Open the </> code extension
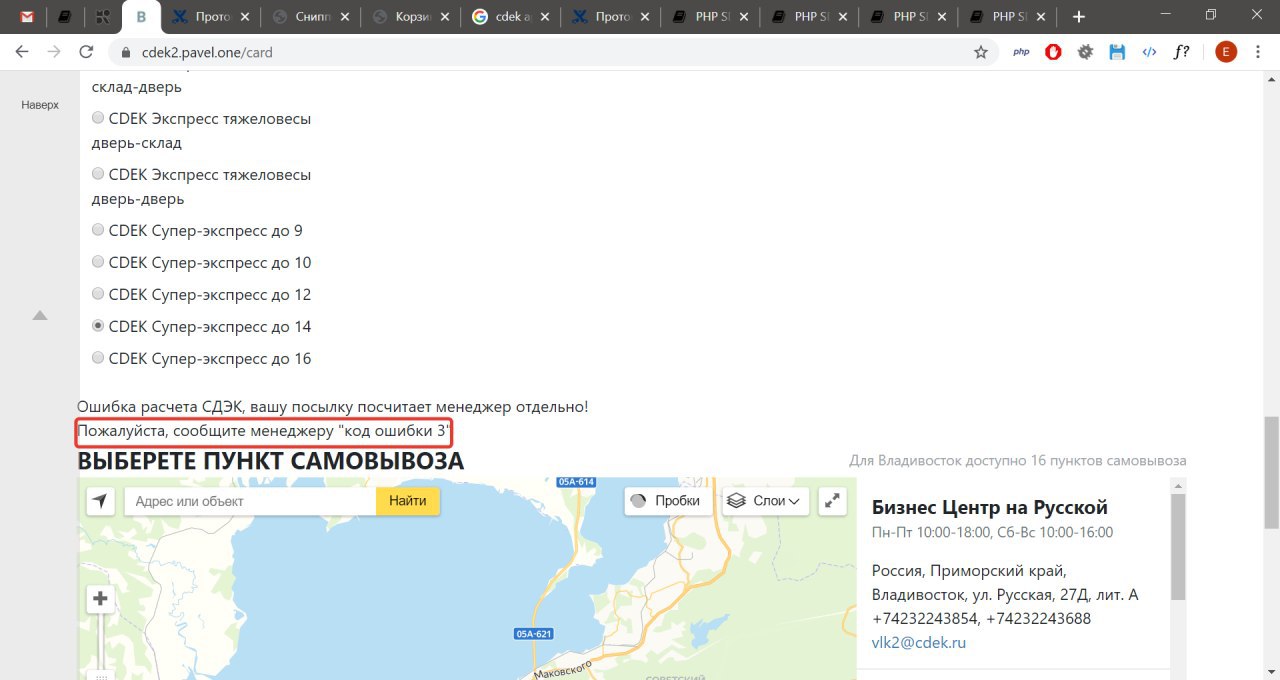Image resolution: width=1280 pixels, height=680 pixels. point(1149,52)
